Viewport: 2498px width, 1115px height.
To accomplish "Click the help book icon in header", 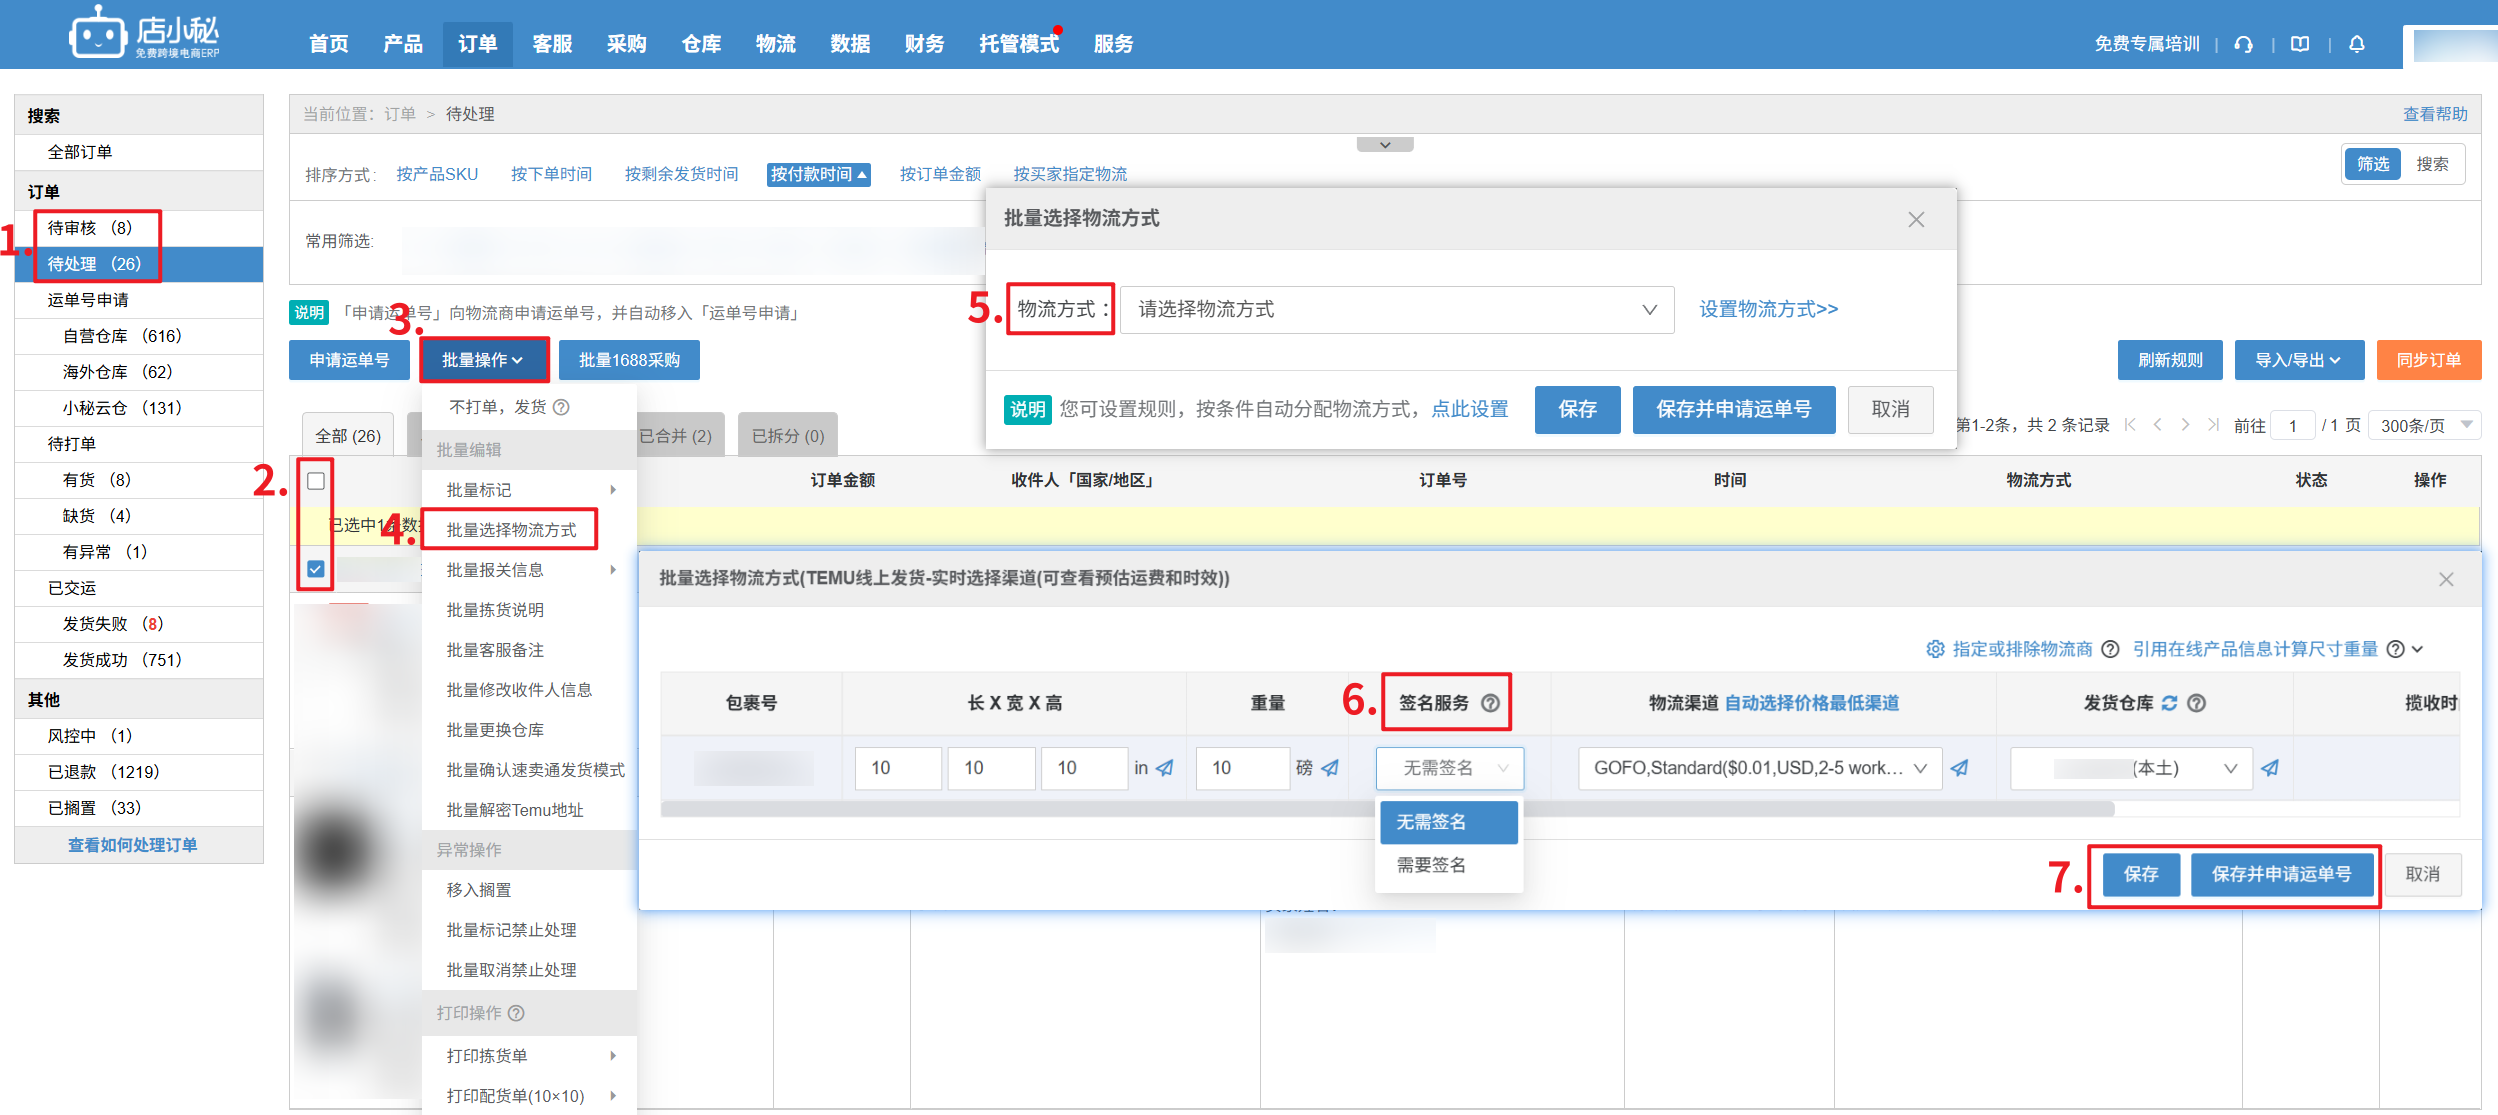I will [2300, 44].
